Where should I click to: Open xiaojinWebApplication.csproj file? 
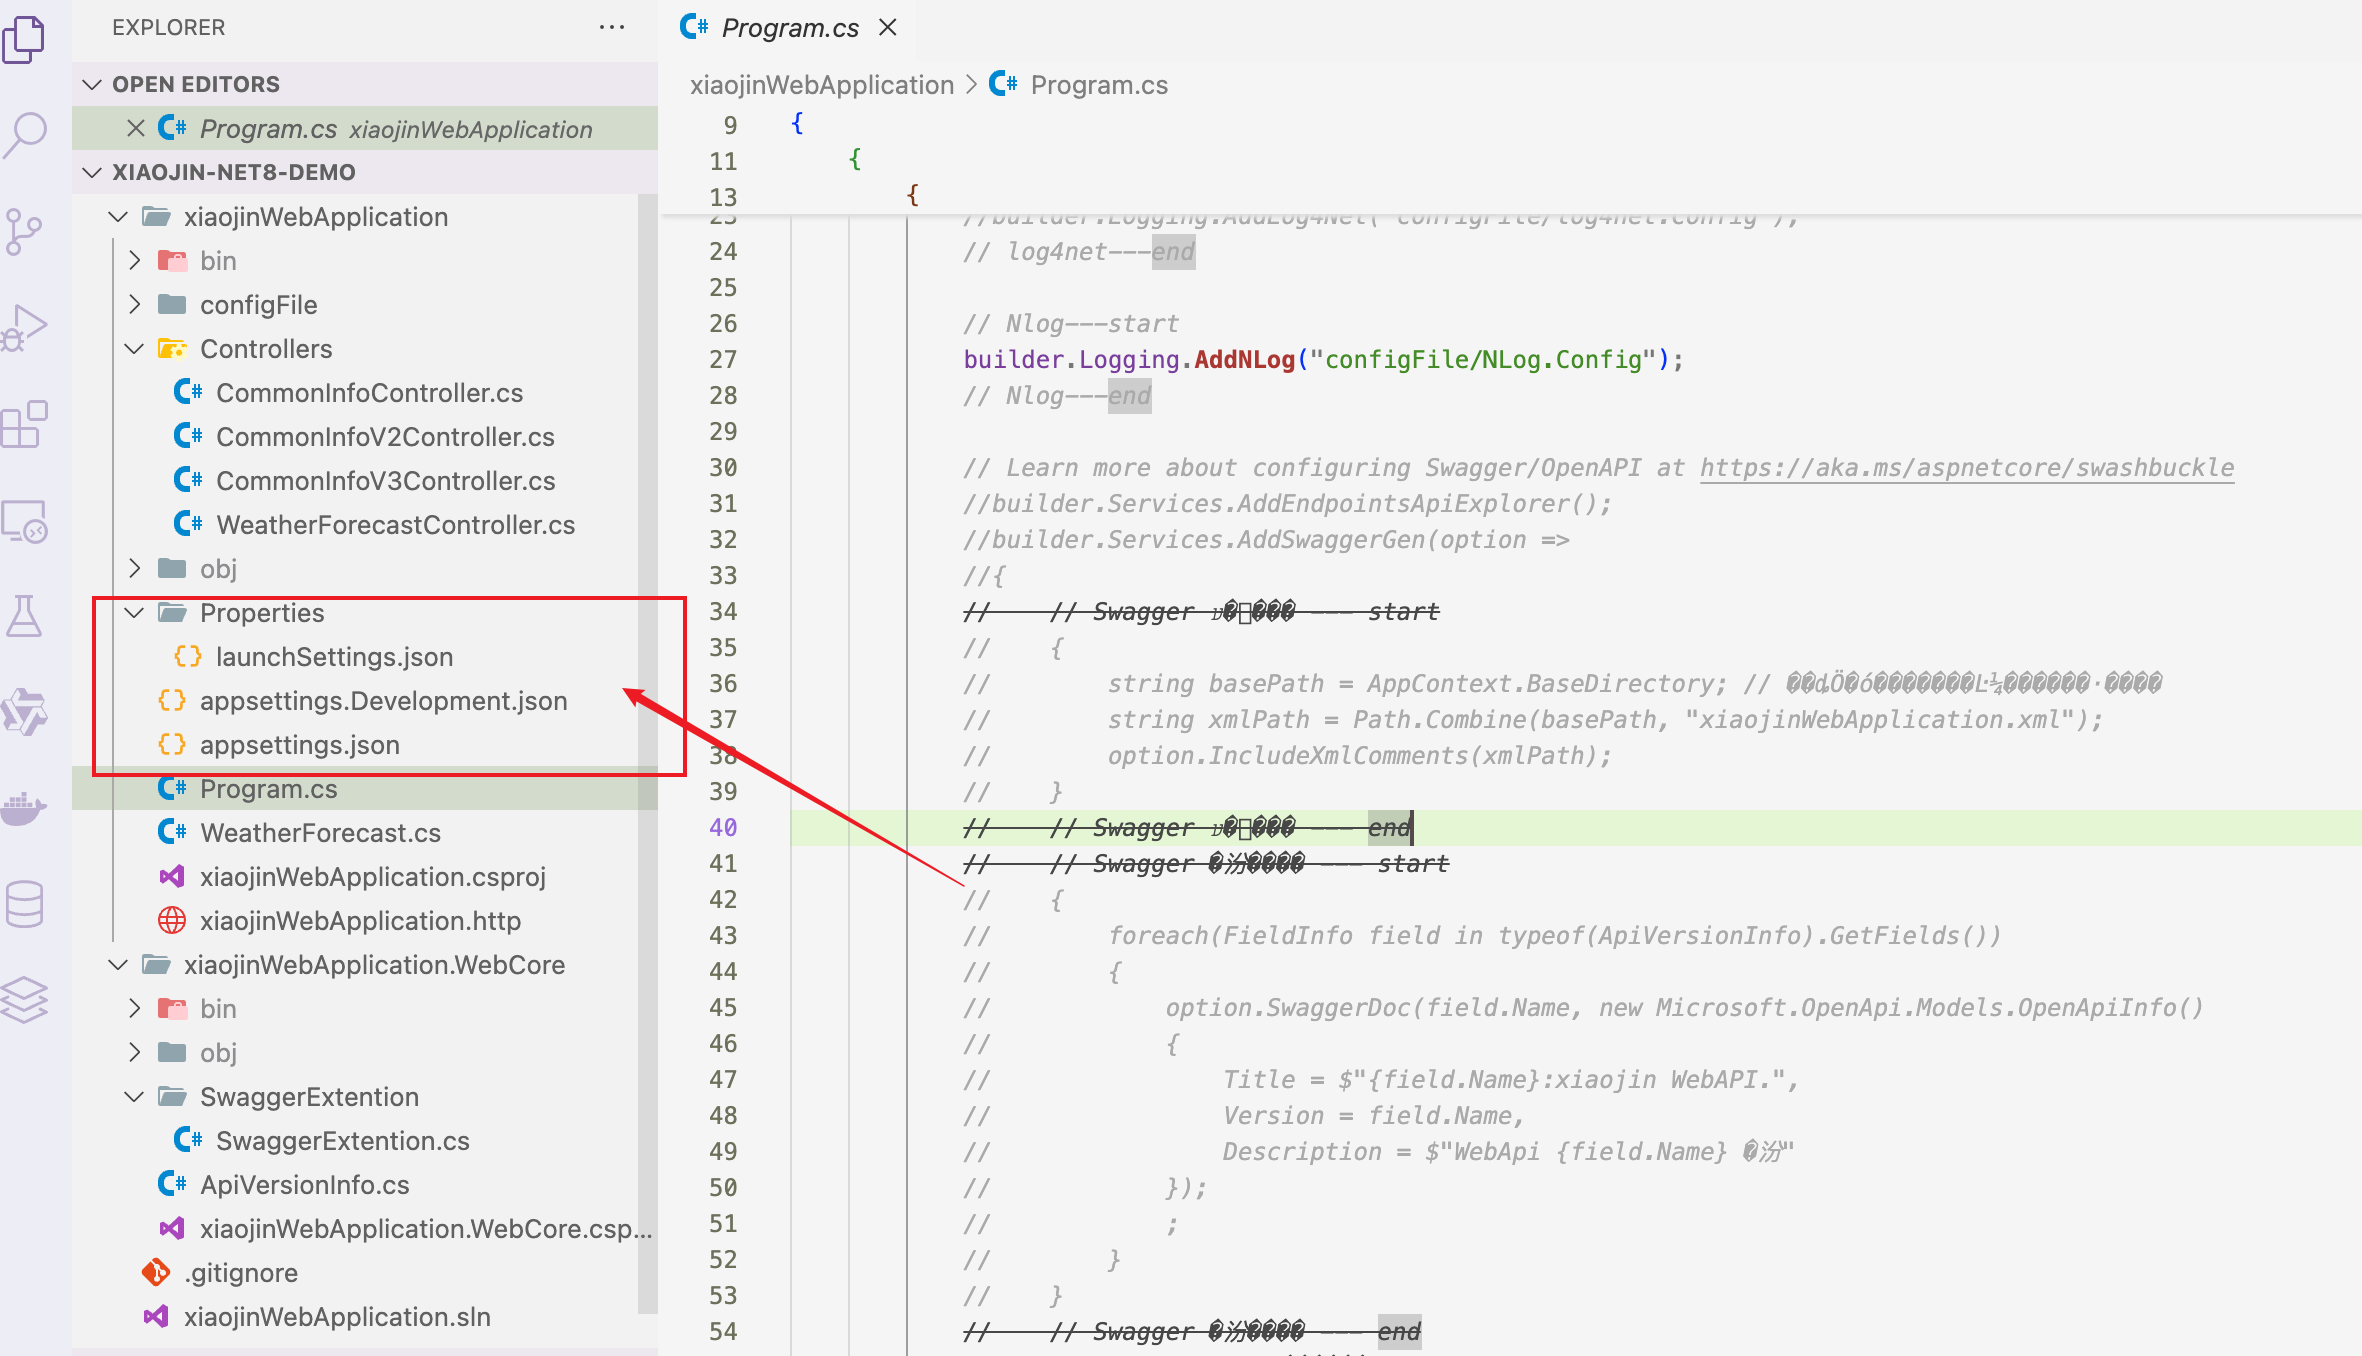tap(372, 877)
